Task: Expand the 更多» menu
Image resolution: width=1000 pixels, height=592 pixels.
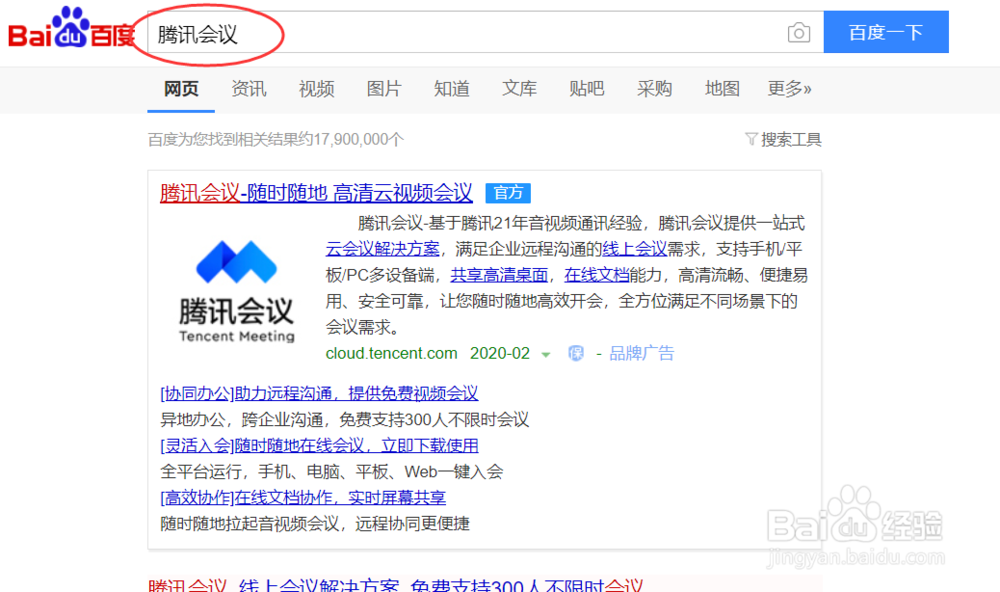Action: tap(790, 89)
